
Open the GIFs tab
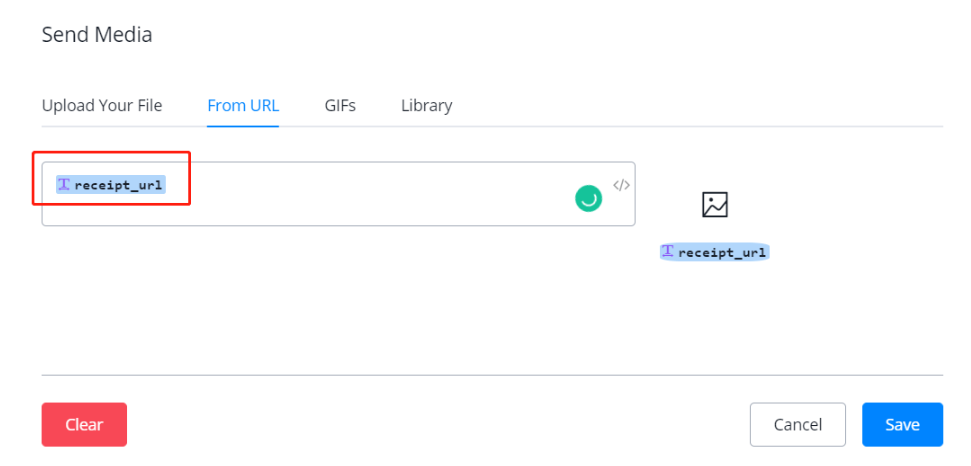point(340,105)
